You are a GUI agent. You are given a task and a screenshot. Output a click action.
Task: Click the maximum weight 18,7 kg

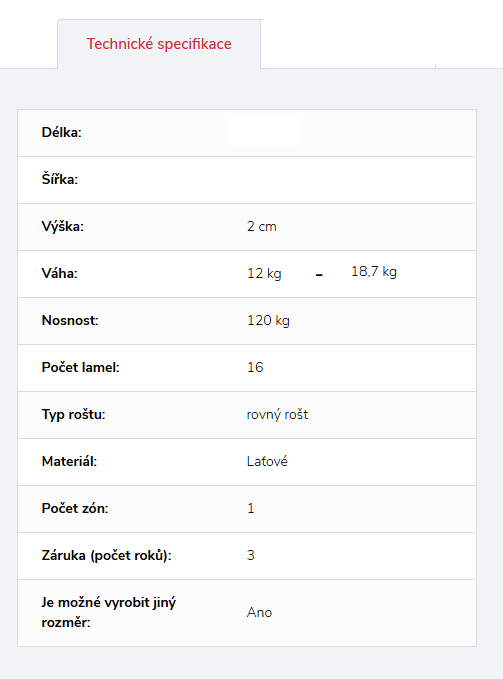click(374, 272)
